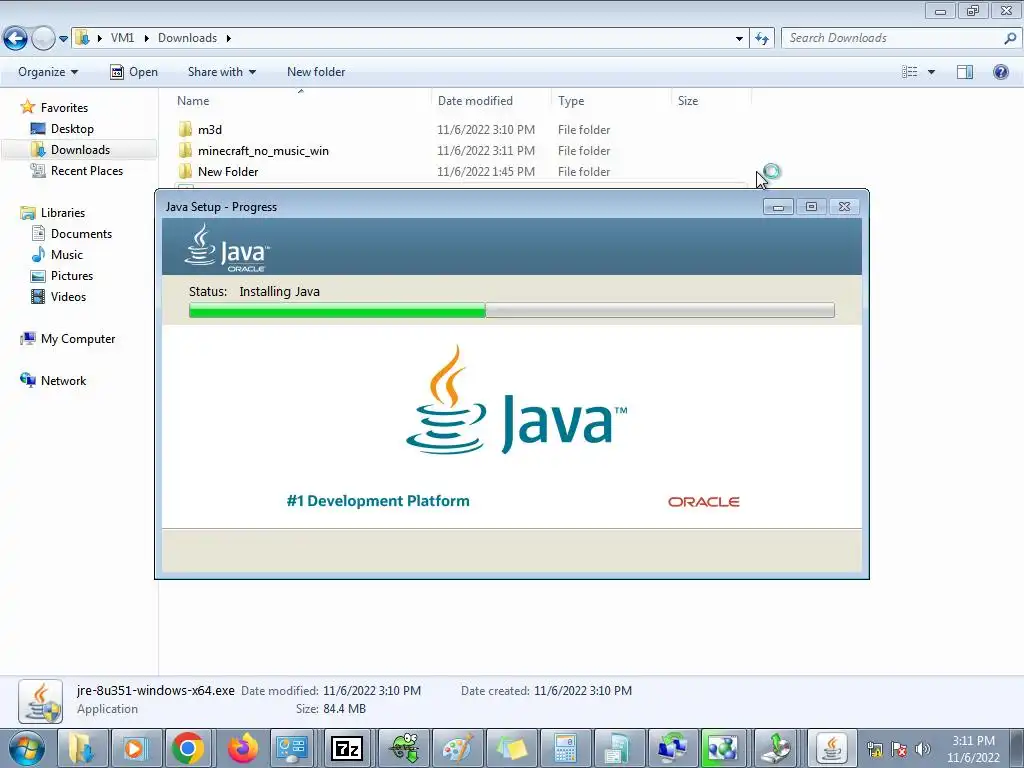Click the power plug tray icon
The image size is (1024, 768).
tap(875, 750)
